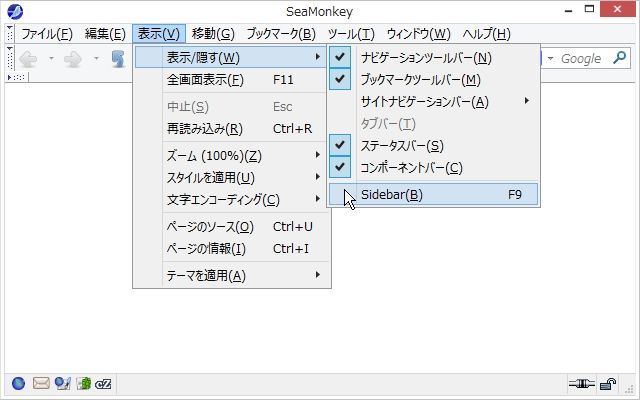Click the search magnifier icon

tap(620, 58)
